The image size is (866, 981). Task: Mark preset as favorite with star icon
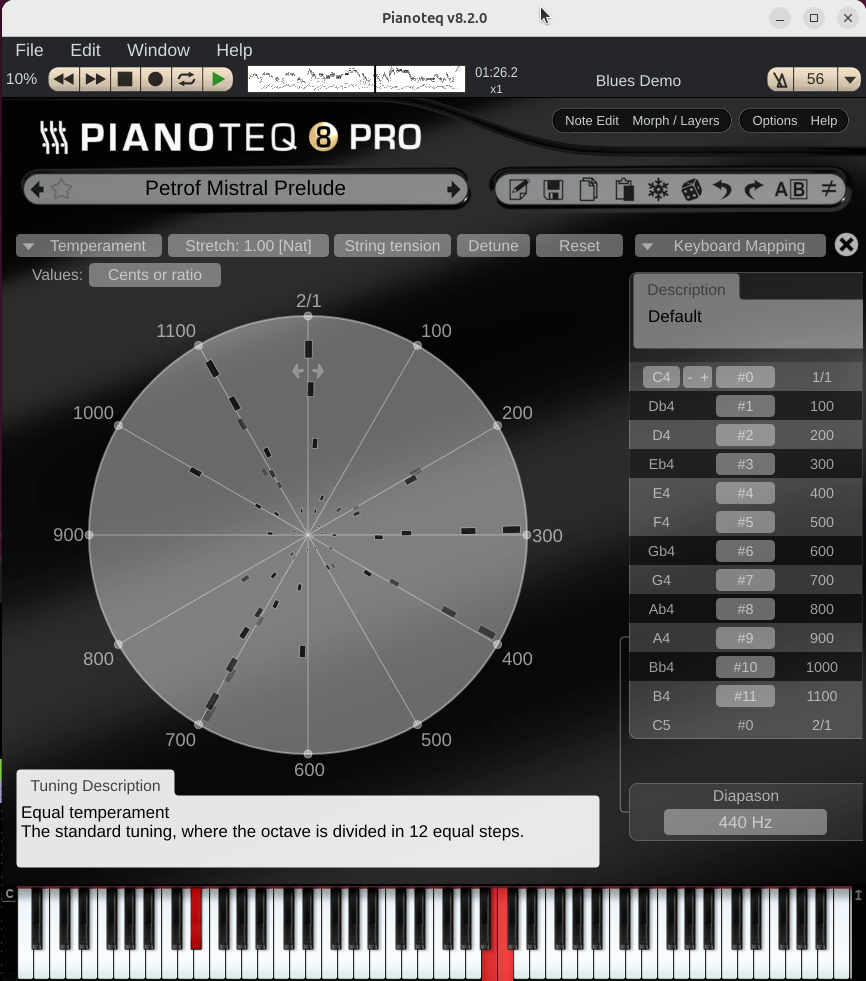tap(62, 189)
